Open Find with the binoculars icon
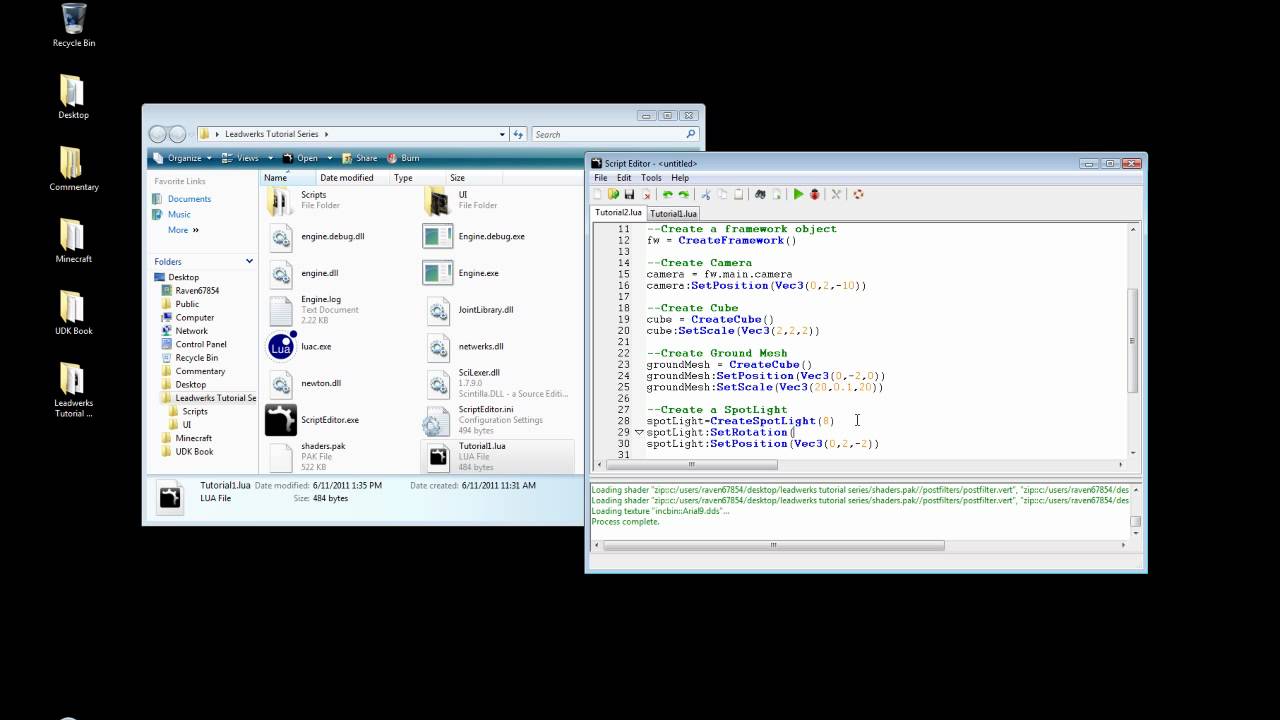The image size is (1280, 720). [x=760, y=194]
